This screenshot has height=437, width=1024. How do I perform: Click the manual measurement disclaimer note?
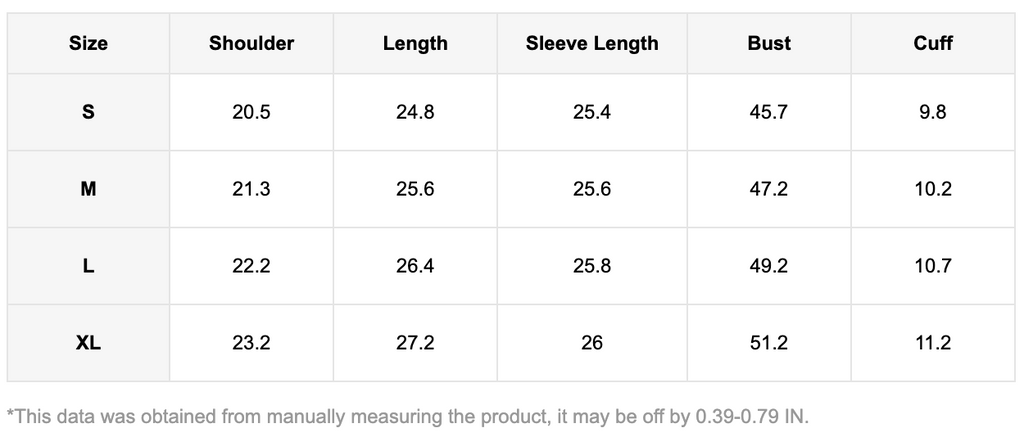tap(407, 415)
